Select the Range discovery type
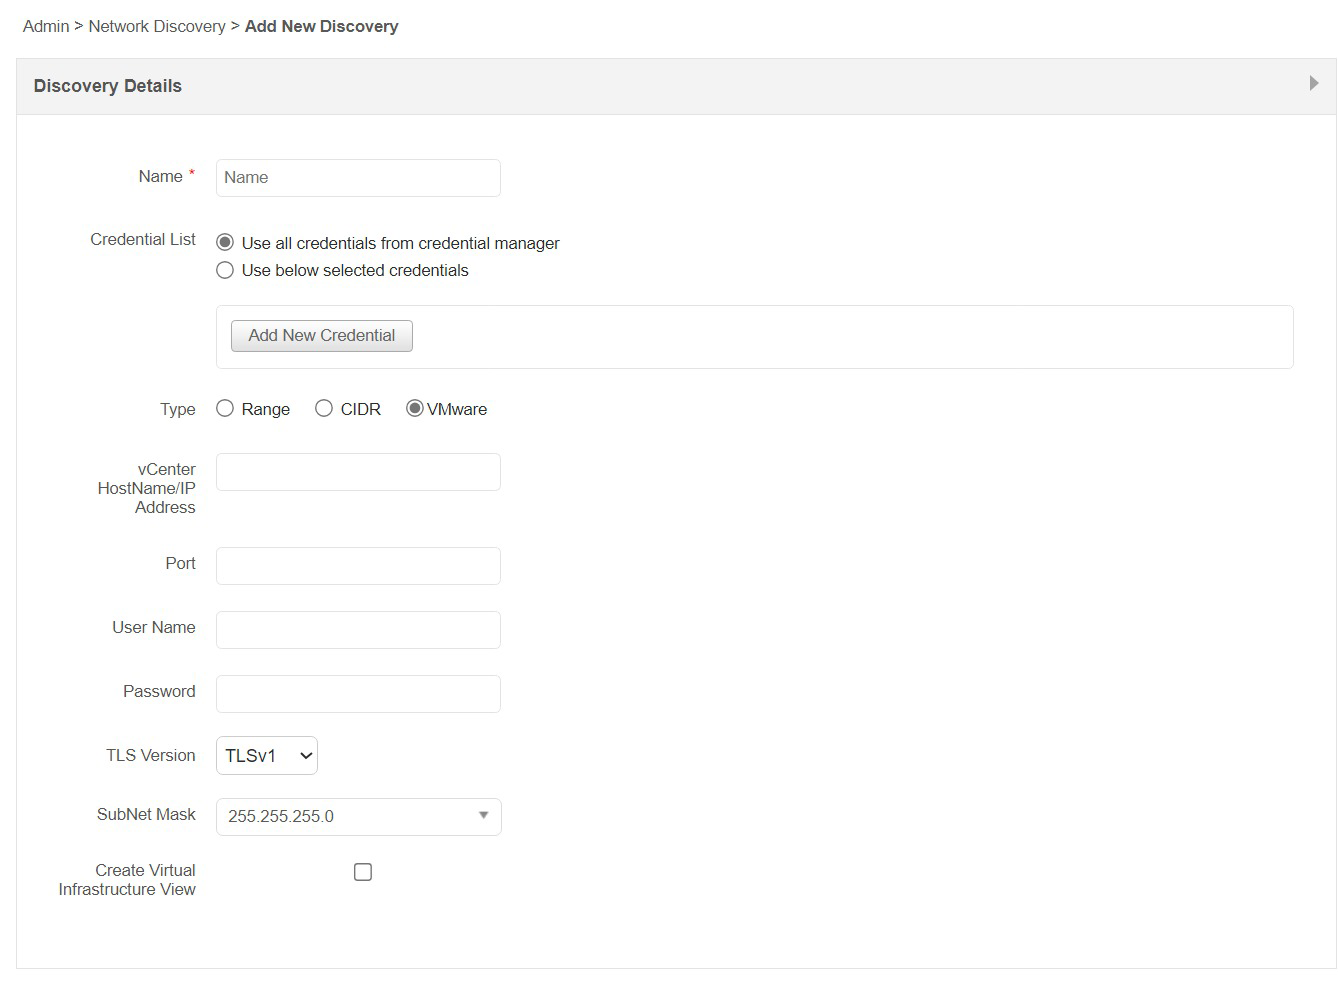This screenshot has height=983, width=1338. pyautogui.click(x=225, y=408)
